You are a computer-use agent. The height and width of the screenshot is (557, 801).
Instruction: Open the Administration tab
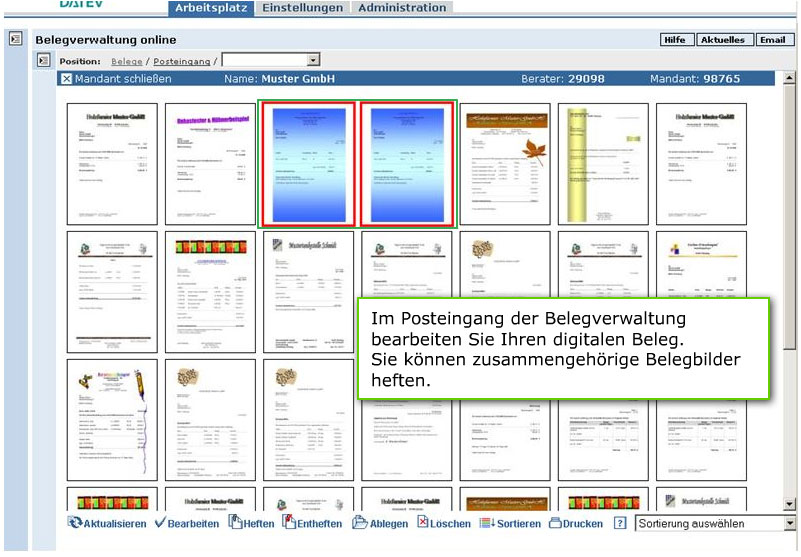(x=402, y=8)
